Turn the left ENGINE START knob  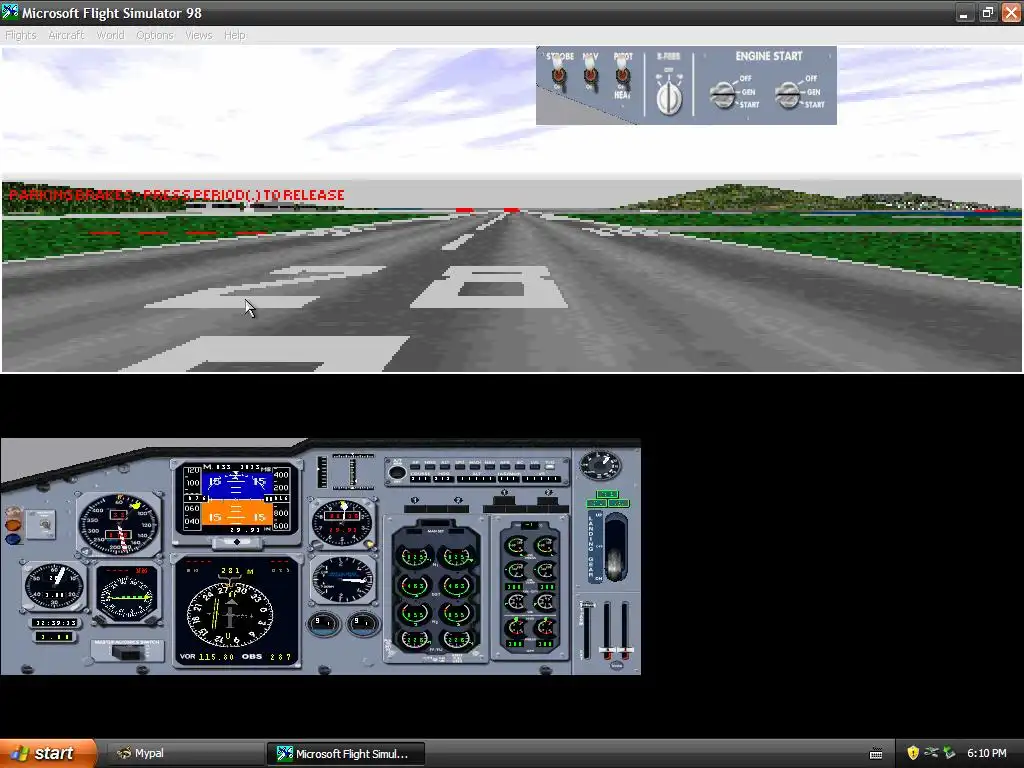coord(723,95)
